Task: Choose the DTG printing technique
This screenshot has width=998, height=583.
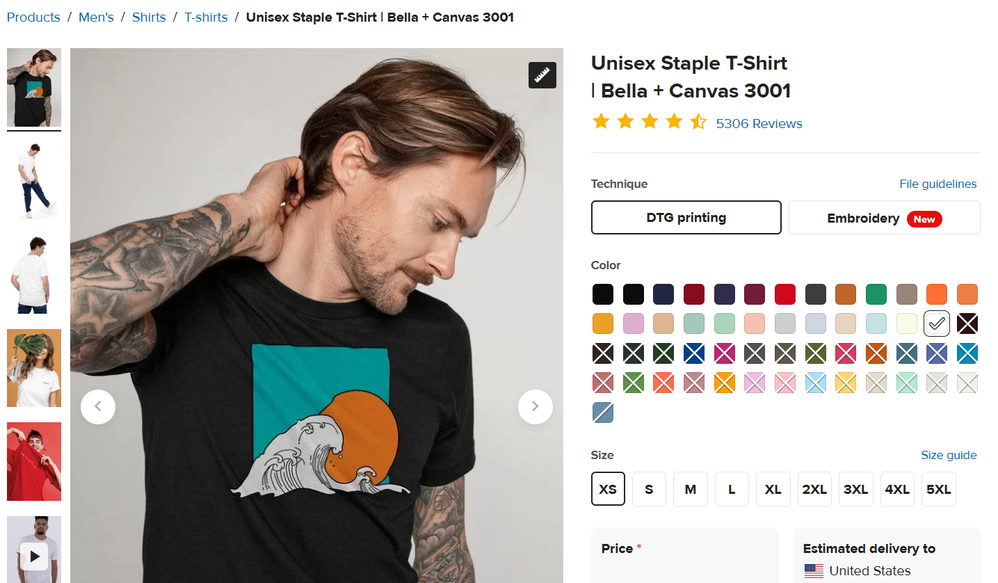Action: point(686,217)
